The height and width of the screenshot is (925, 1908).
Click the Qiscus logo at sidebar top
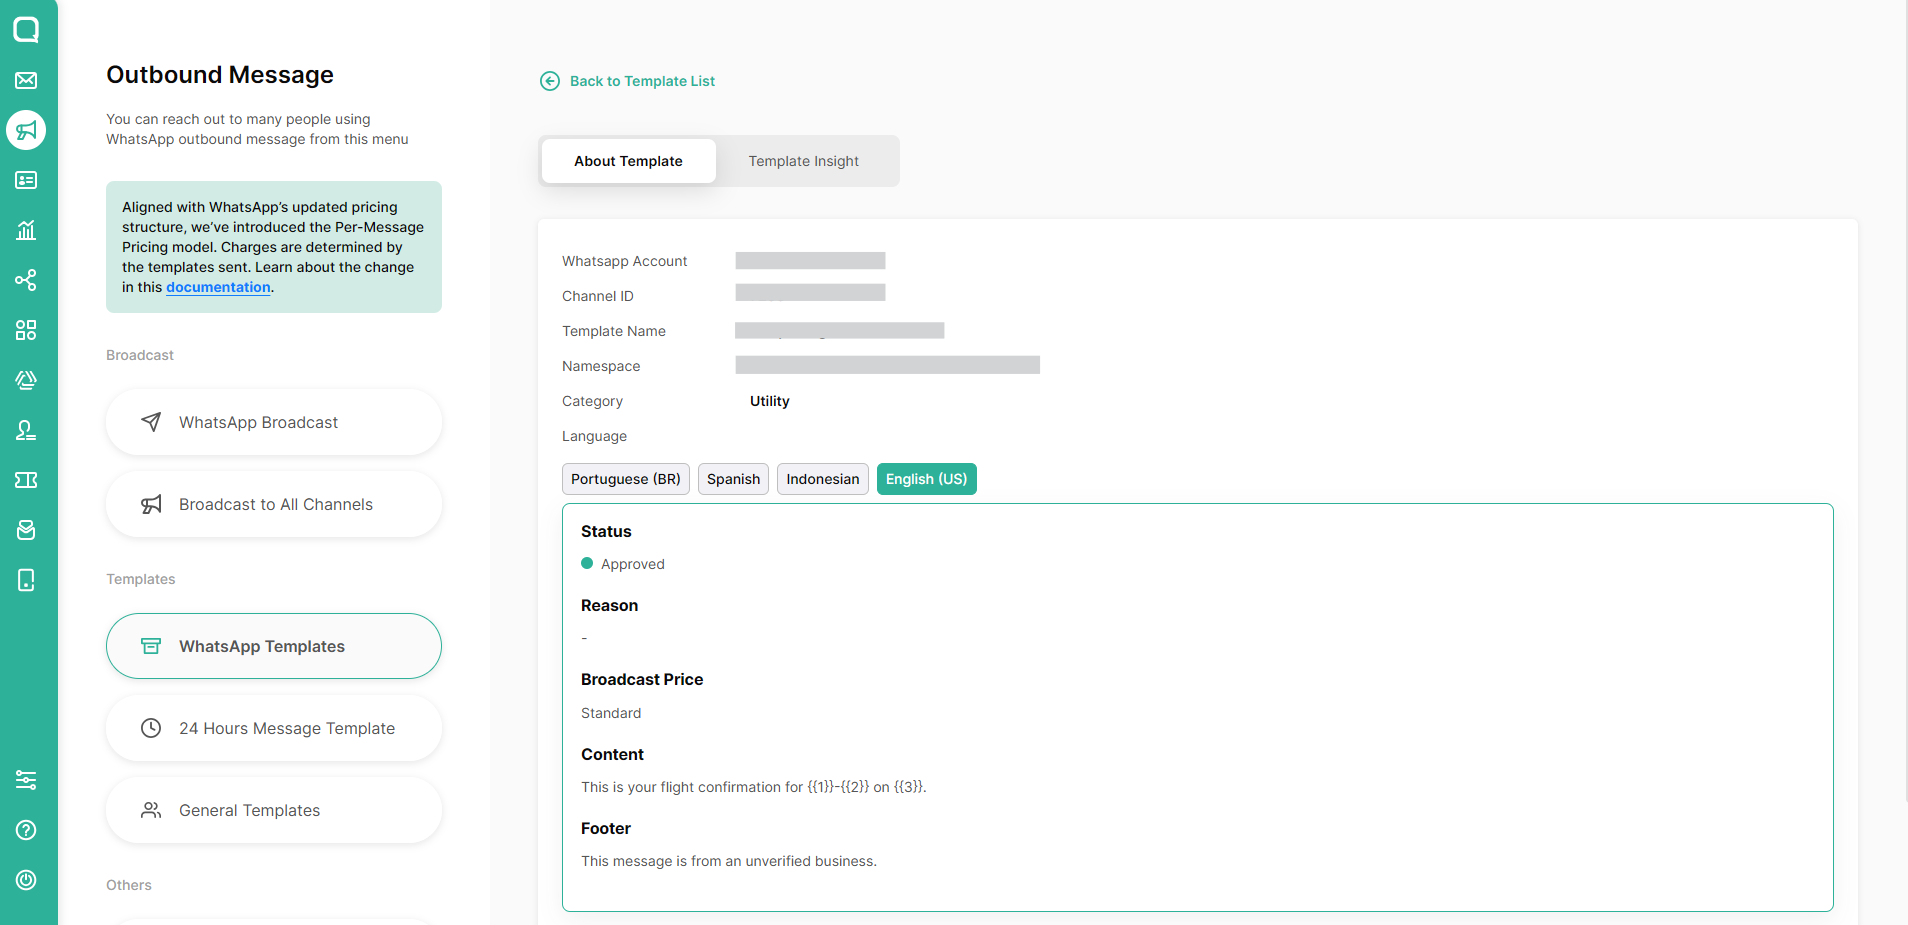click(x=26, y=29)
